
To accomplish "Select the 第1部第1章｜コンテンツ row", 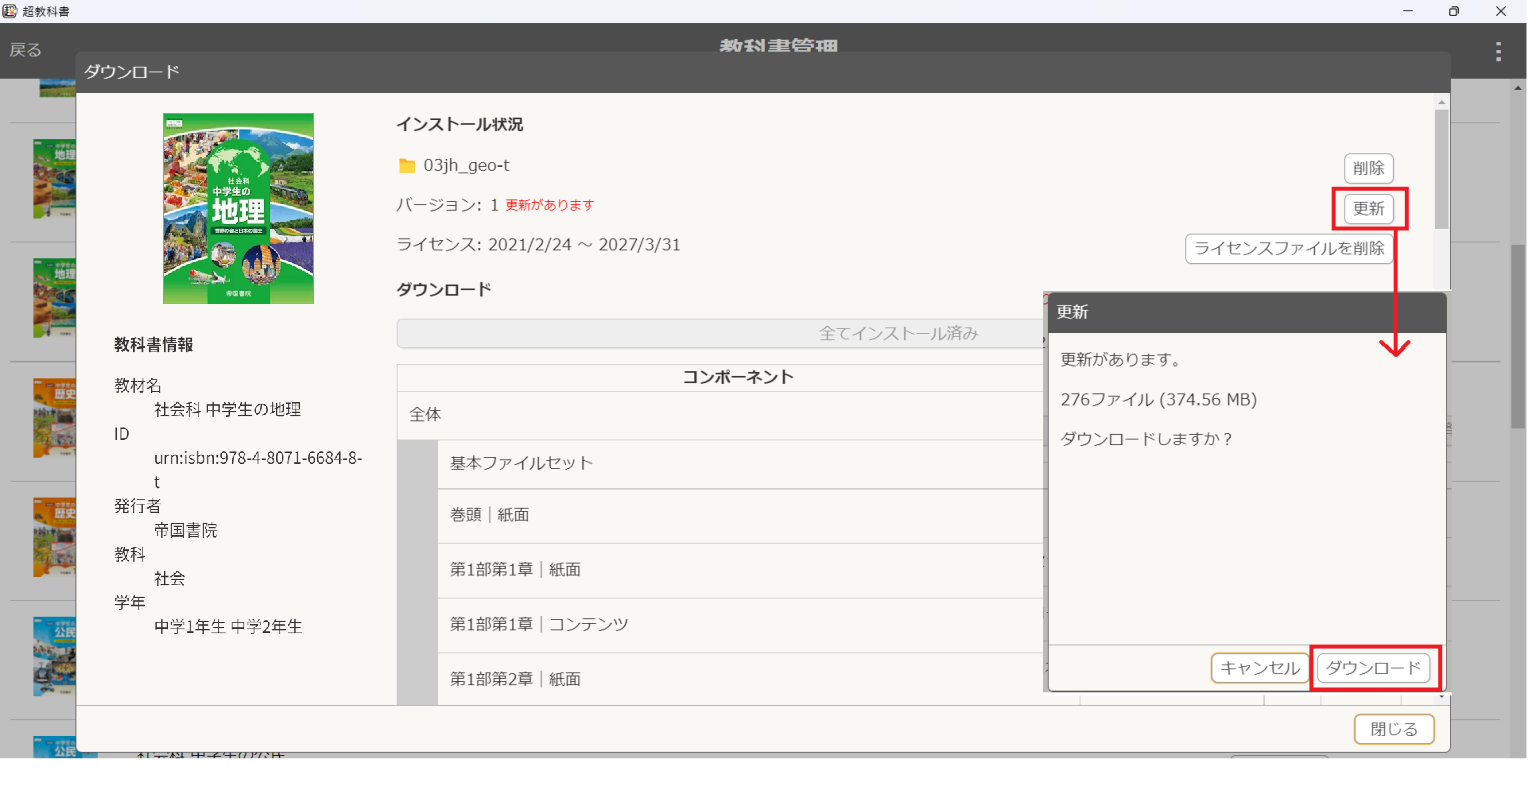I will click(x=740, y=624).
